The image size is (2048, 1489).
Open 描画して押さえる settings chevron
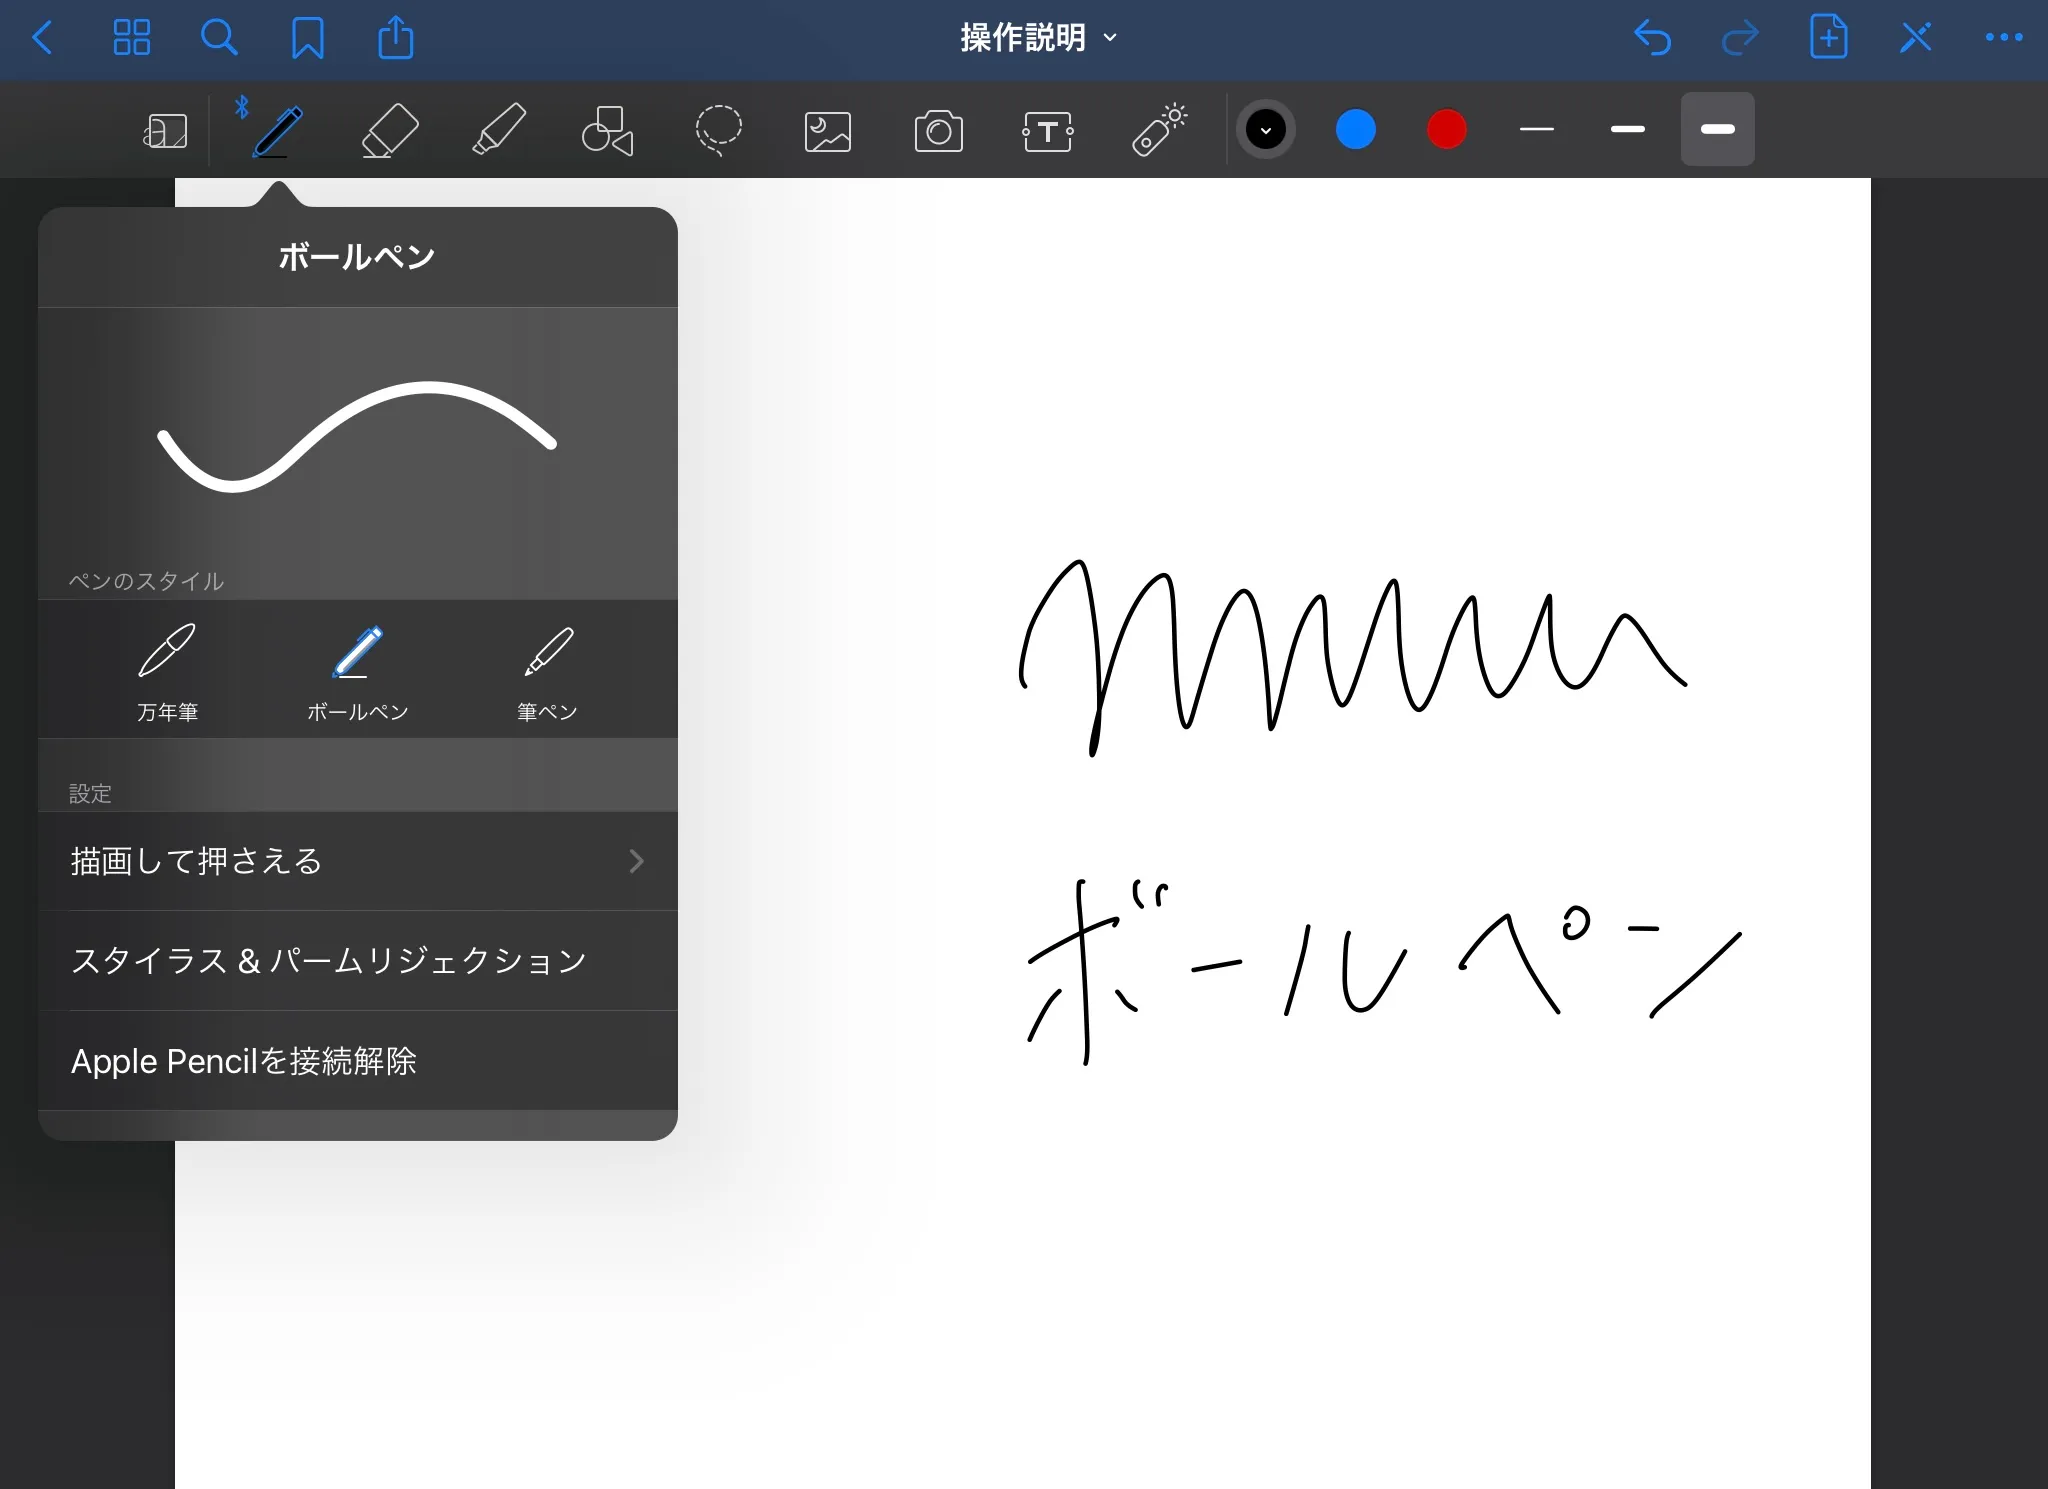(636, 861)
